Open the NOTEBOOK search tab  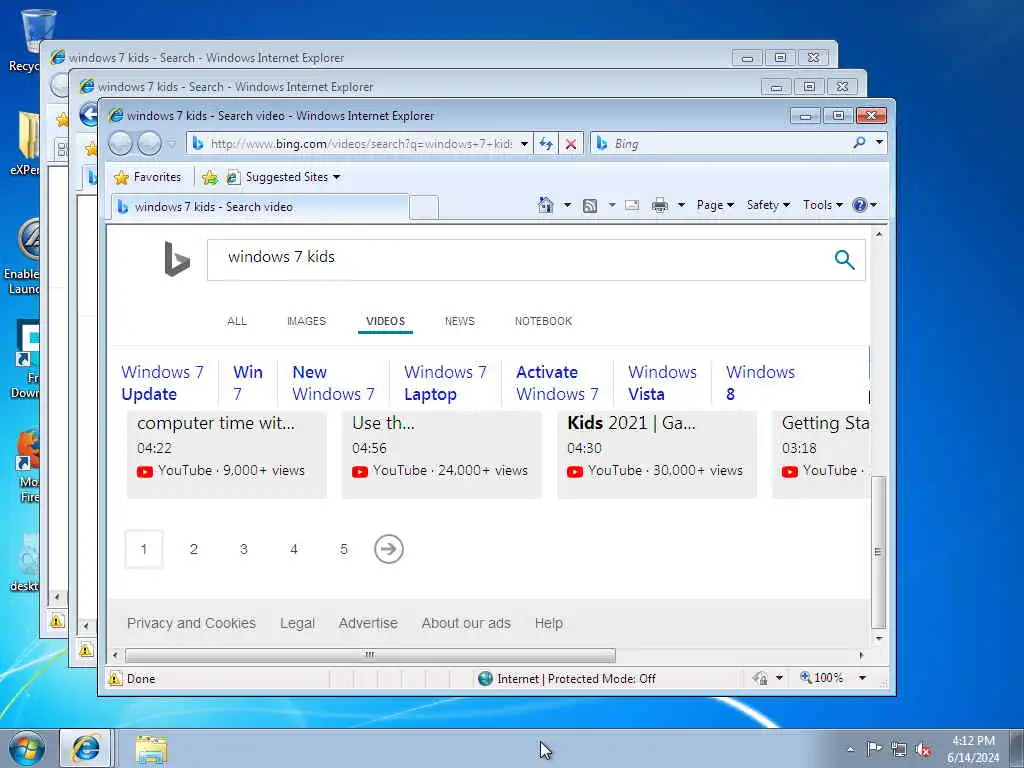(x=543, y=321)
